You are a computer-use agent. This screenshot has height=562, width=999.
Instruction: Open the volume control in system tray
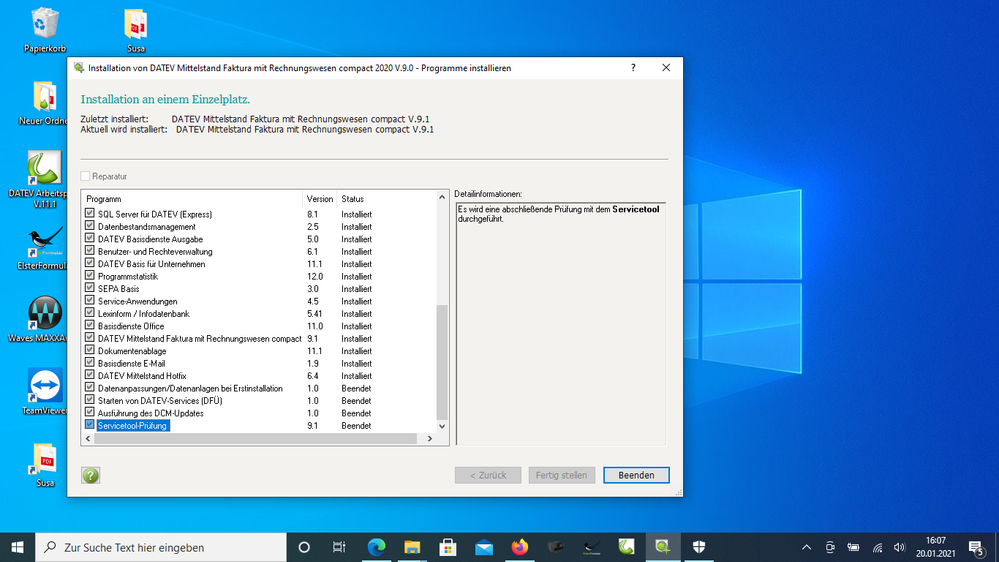point(900,547)
